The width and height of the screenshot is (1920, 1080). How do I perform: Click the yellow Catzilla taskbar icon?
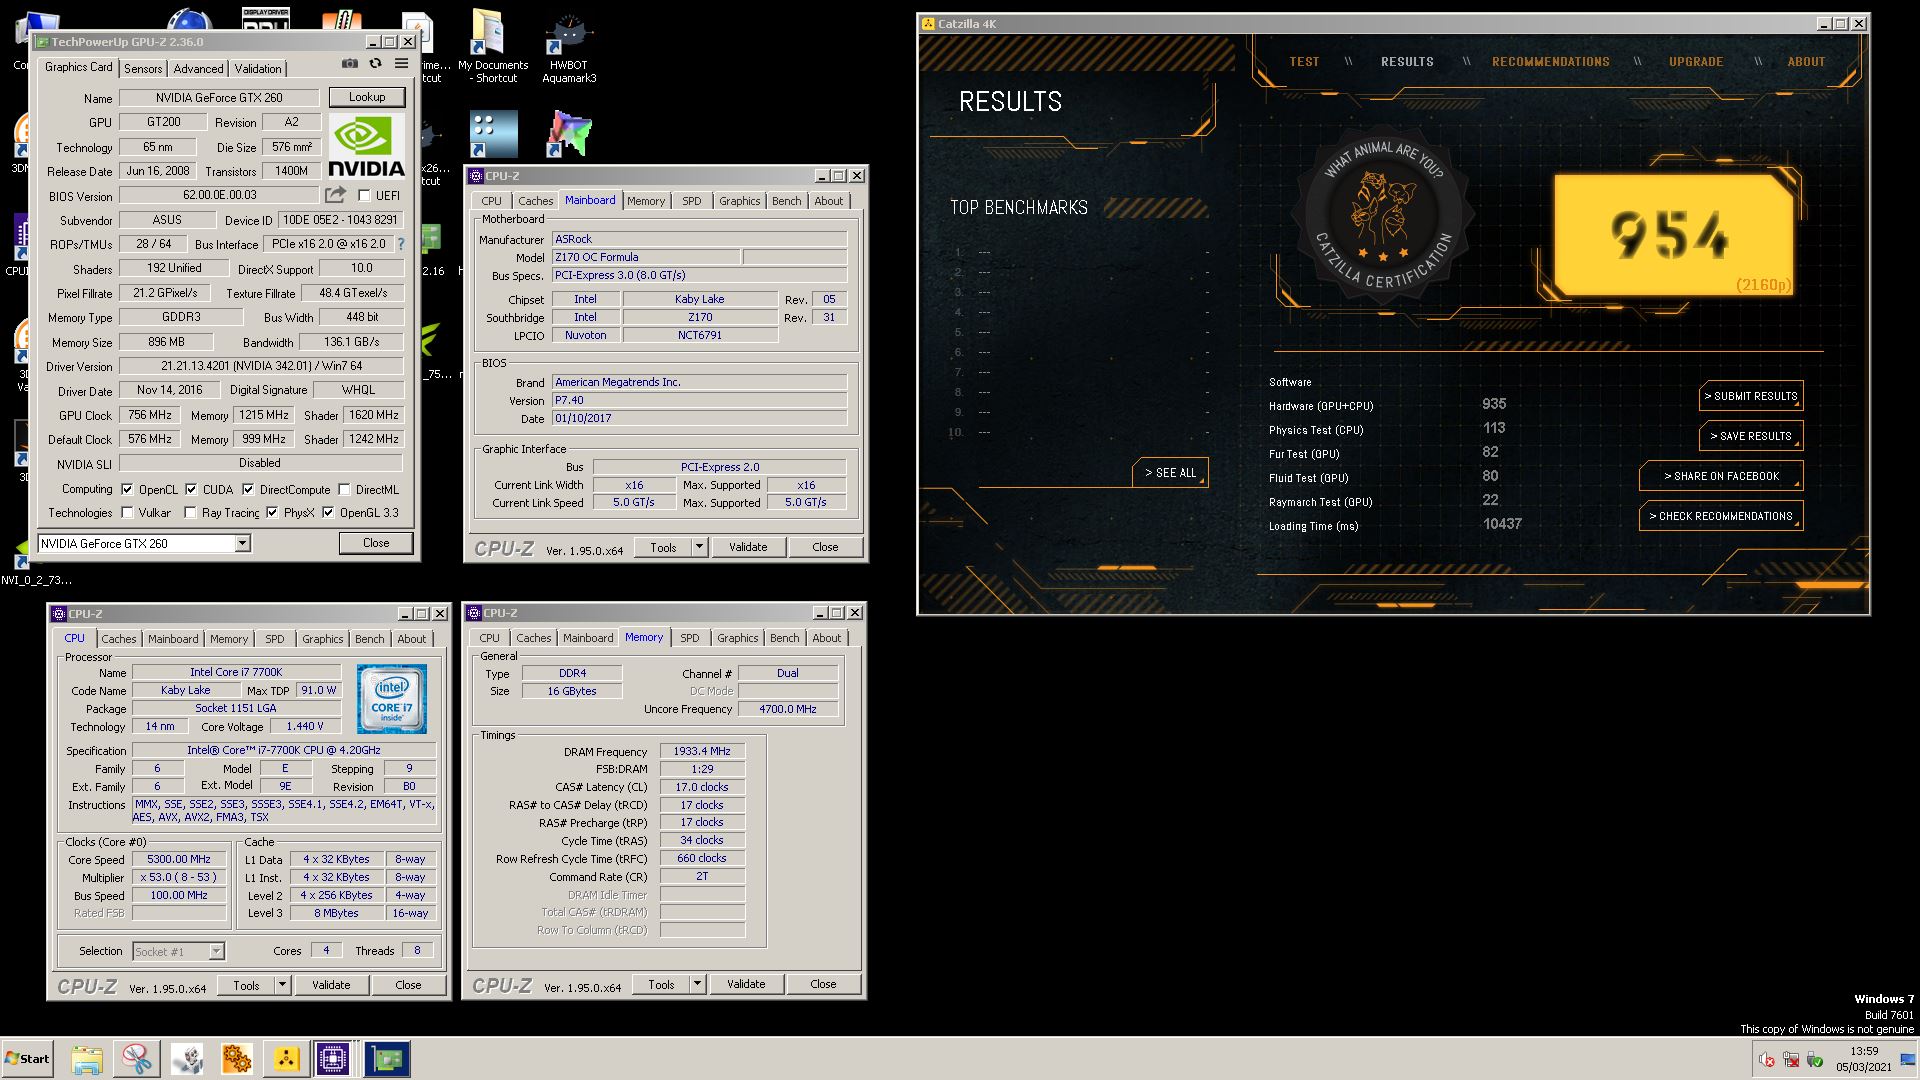287,1059
